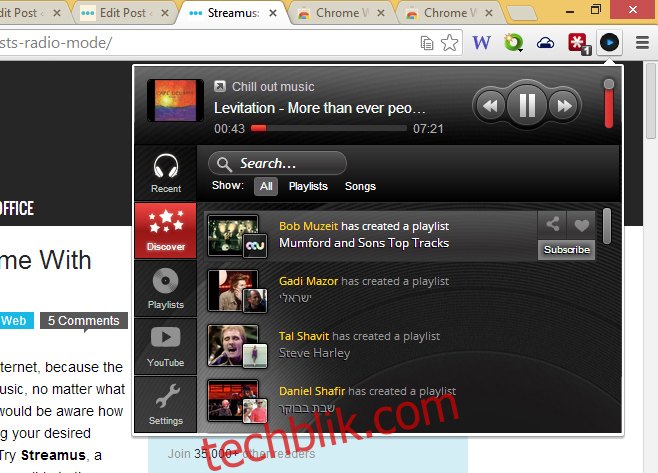
Task: Pause the playing Levitation track
Action: (x=527, y=105)
